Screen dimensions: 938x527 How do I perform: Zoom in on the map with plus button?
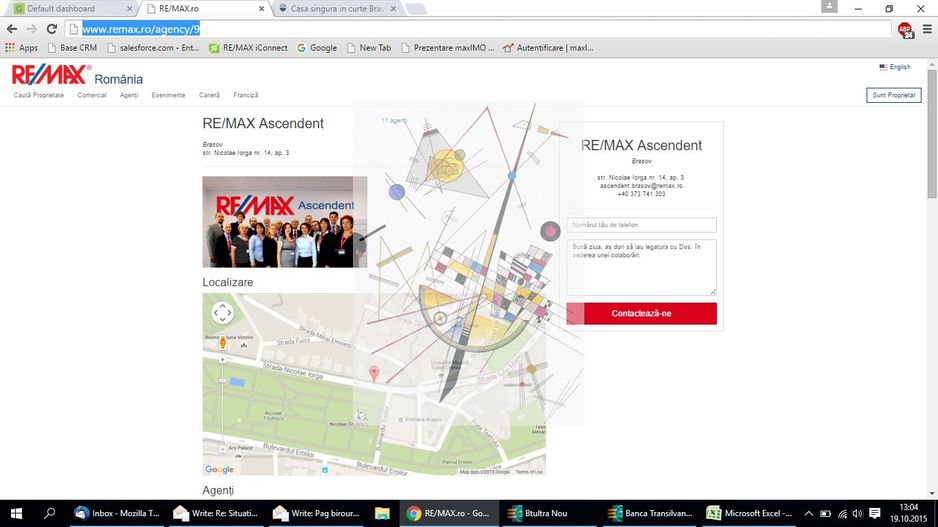[x=222, y=359]
